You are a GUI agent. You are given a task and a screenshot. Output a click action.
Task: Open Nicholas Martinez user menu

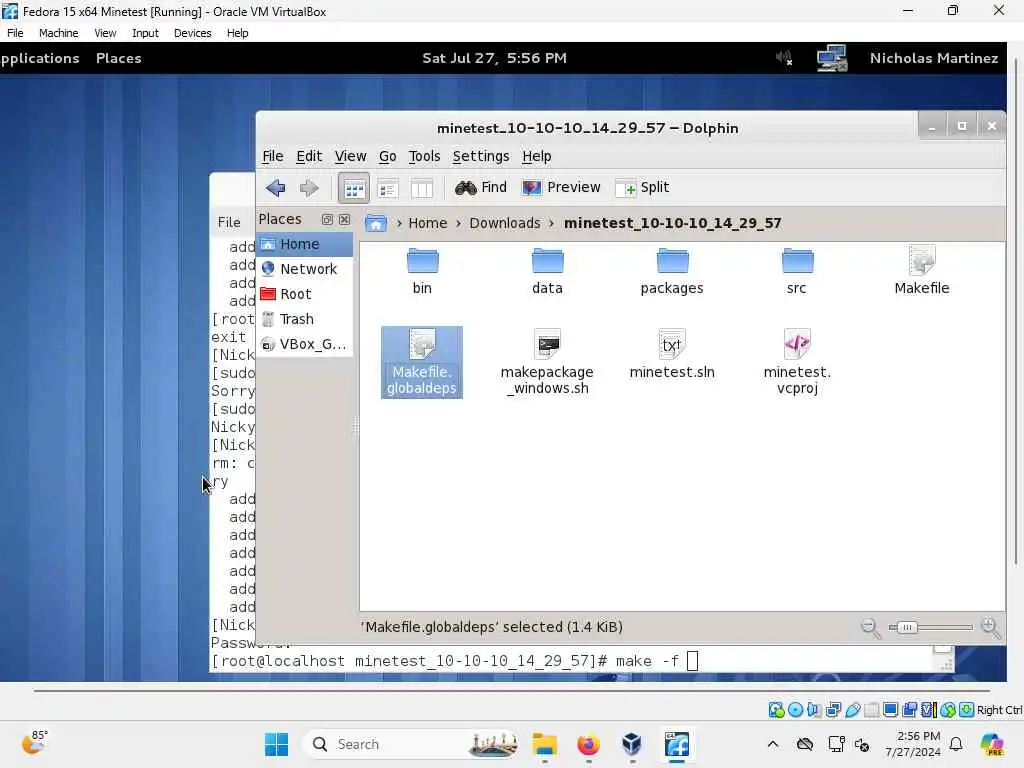coord(934,58)
